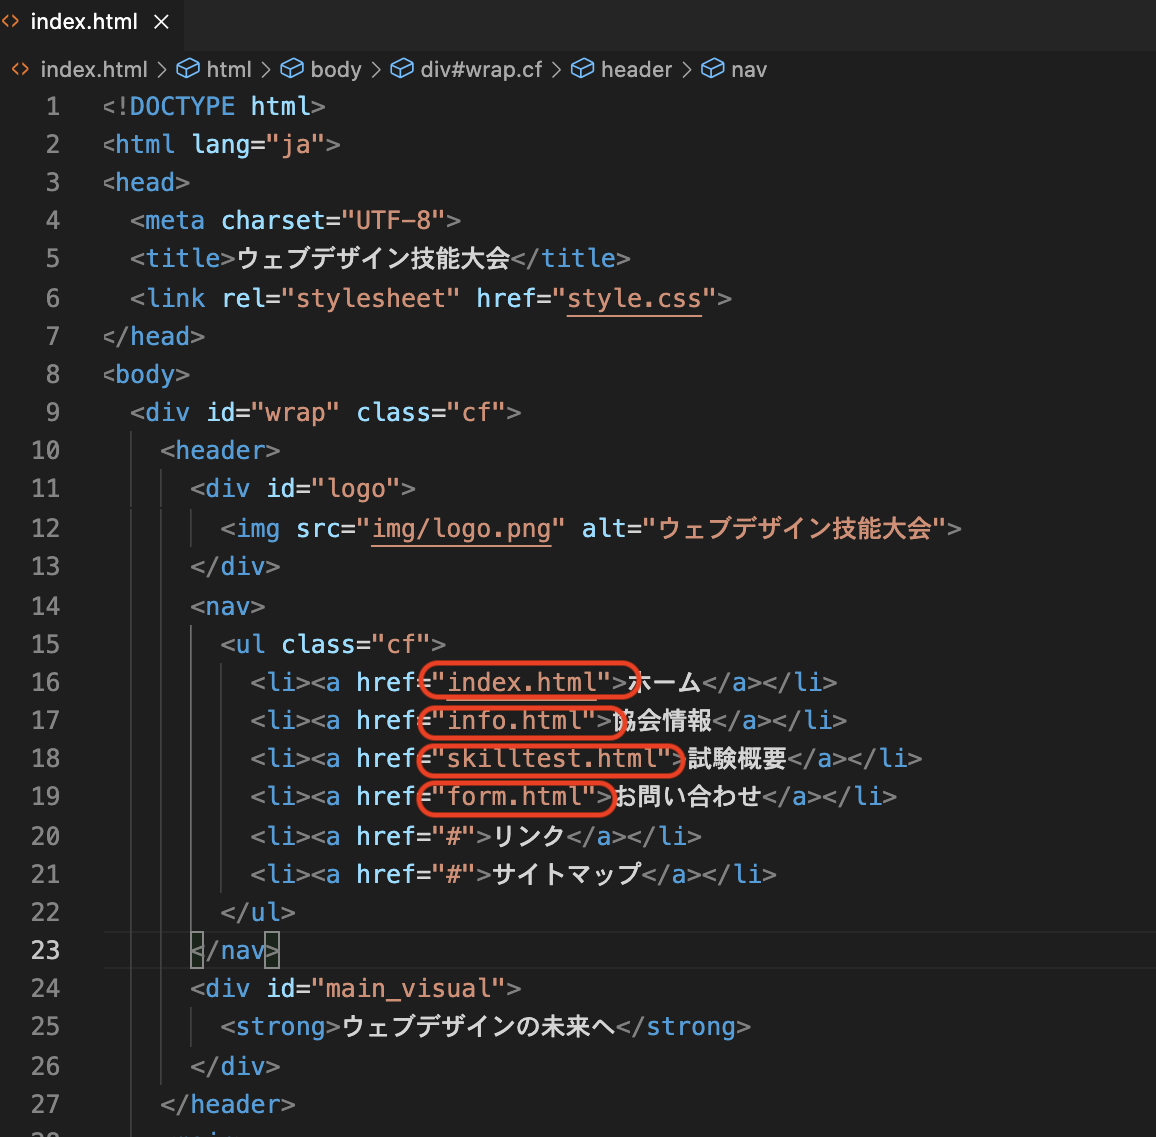Screen dimensions: 1156x1137
Task: Click line number 14 in the gutter
Action: click(45, 606)
